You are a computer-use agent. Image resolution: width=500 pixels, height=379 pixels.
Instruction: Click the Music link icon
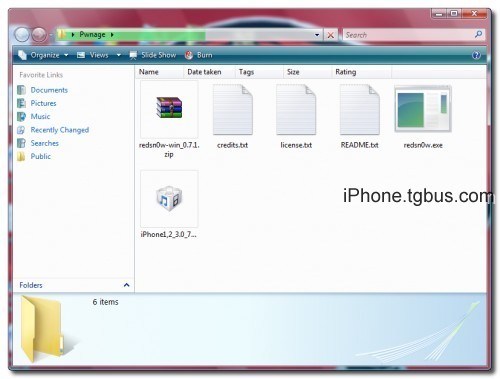(21, 117)
